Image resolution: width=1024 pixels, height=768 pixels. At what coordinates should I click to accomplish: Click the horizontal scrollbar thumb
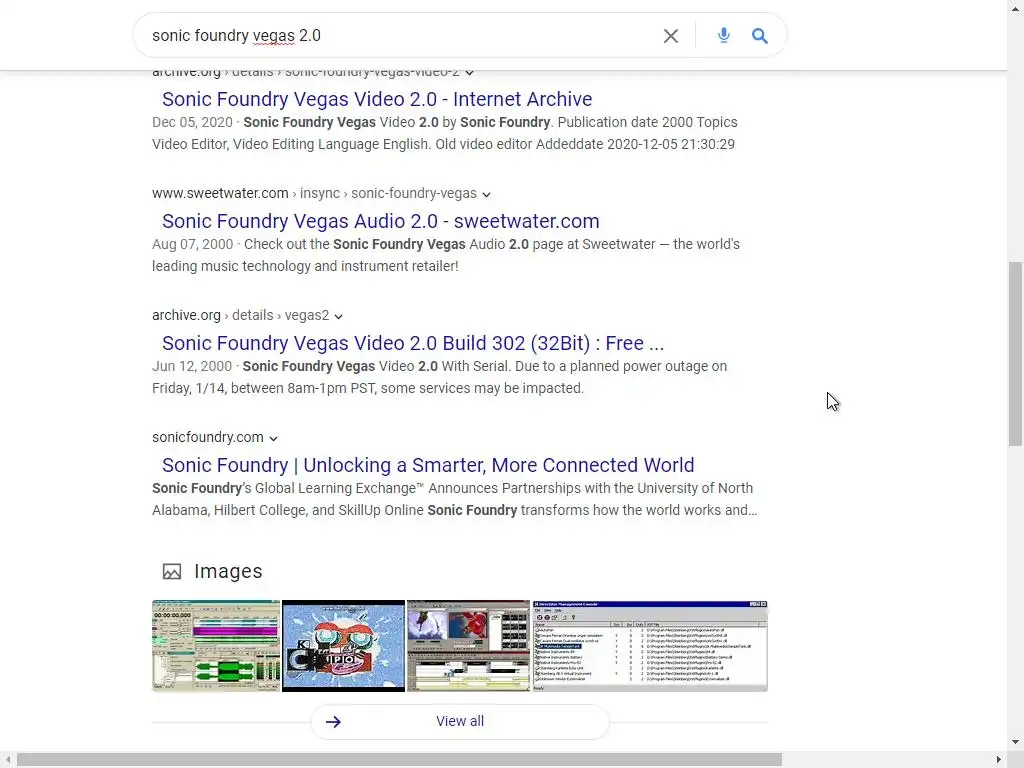[399, 760]
